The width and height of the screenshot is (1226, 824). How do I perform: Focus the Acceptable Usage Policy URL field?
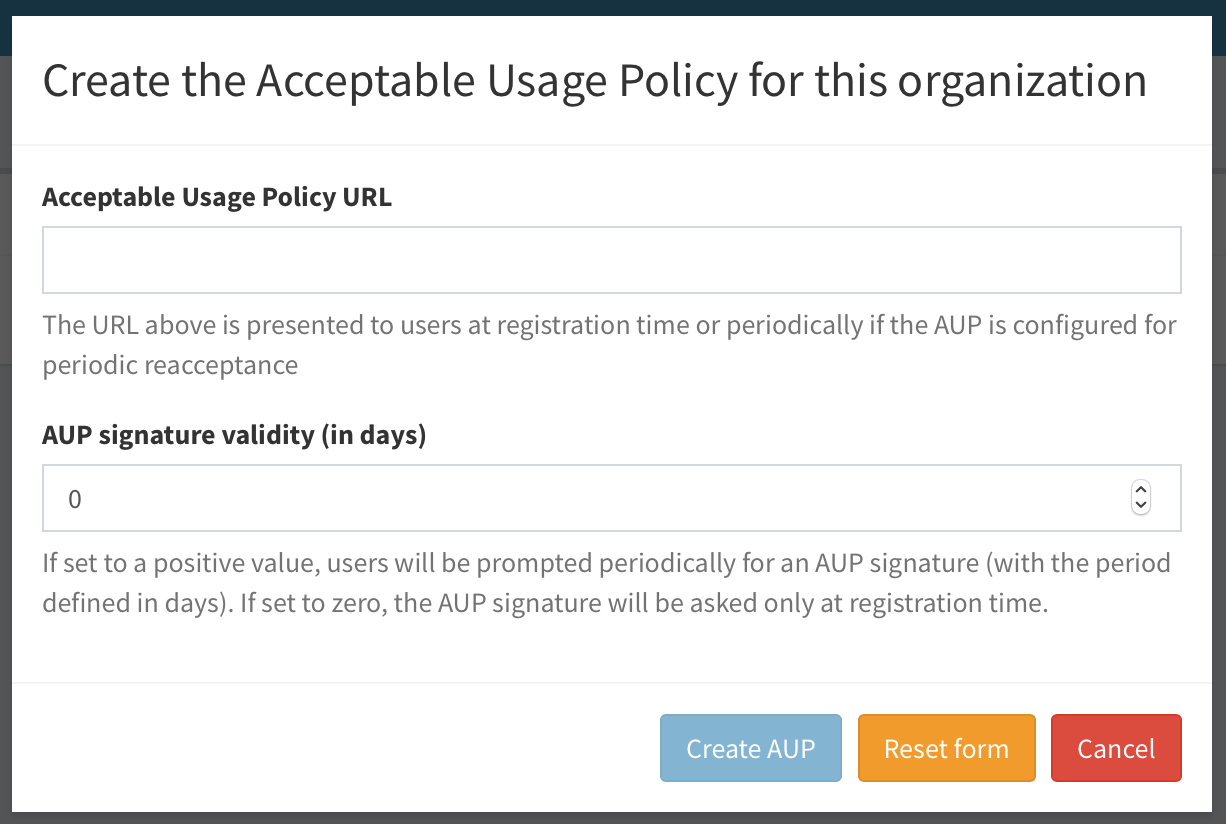pyautogui.click(x=612, y=260)
